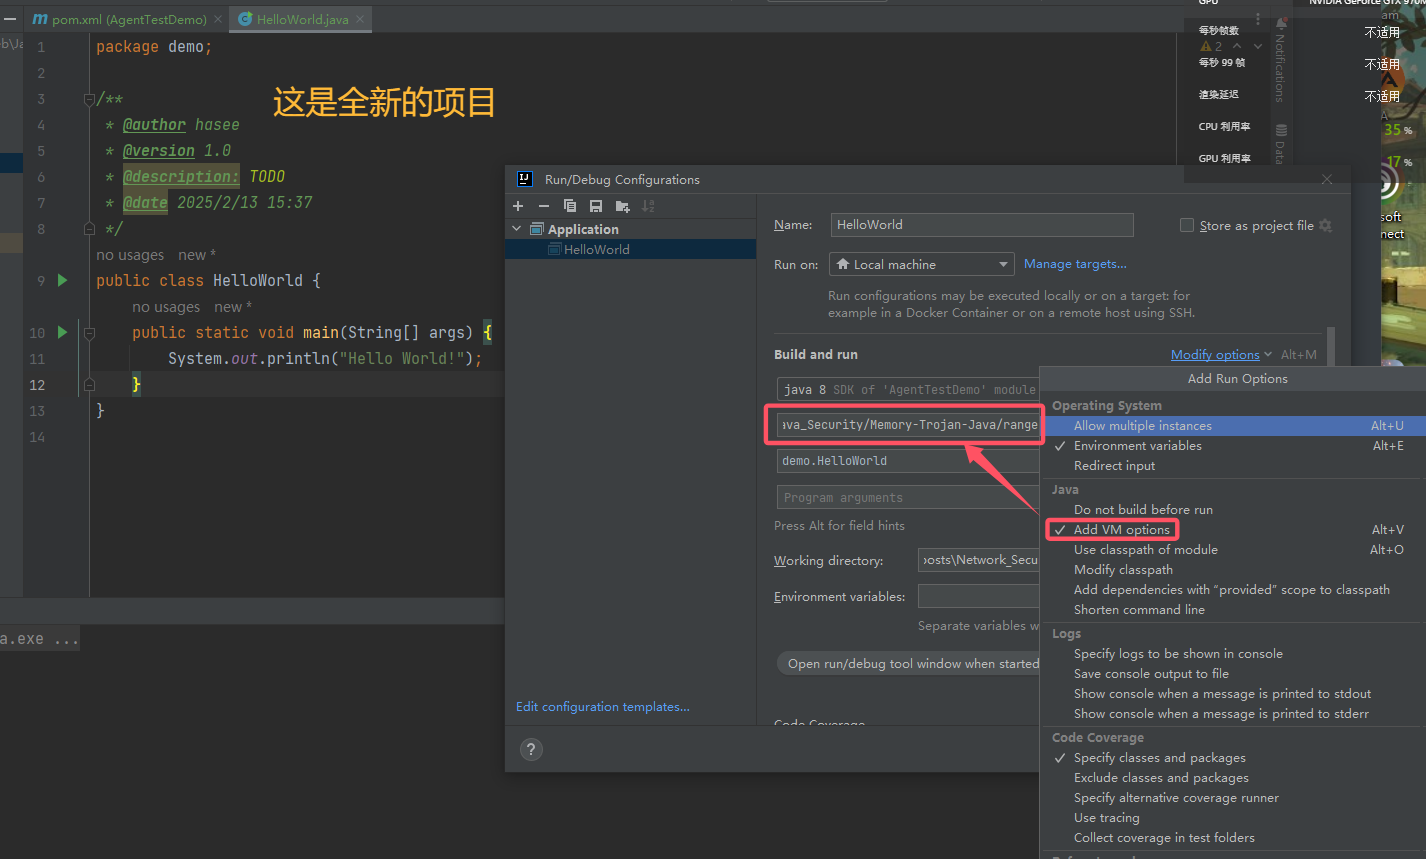Click the Environment variables field

coord(979,597)
